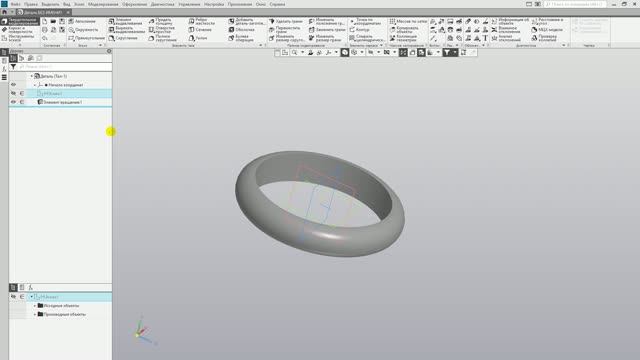Select the Сечение tool
The height and width of the screenshot is (360, 640).
(200, 30)
